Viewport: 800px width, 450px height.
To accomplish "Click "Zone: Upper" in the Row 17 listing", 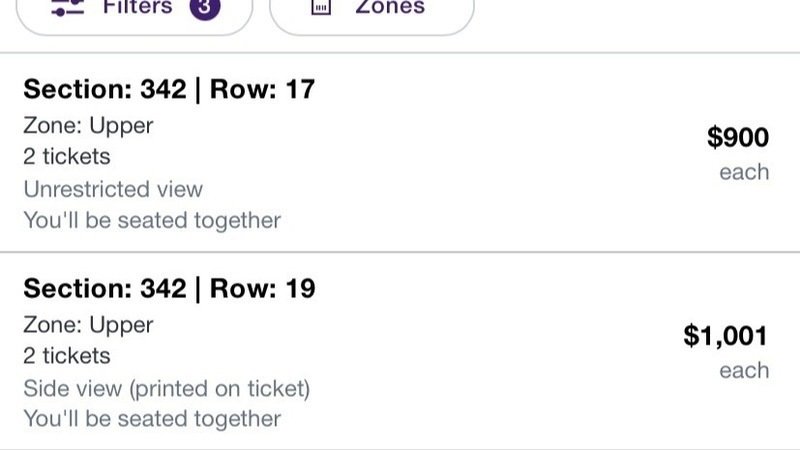I will [88, 126].
